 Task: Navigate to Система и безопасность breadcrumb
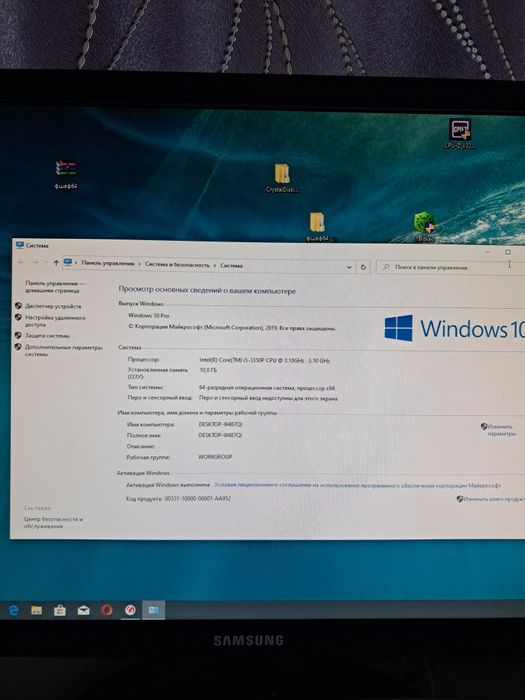click(x=177, y=265)
